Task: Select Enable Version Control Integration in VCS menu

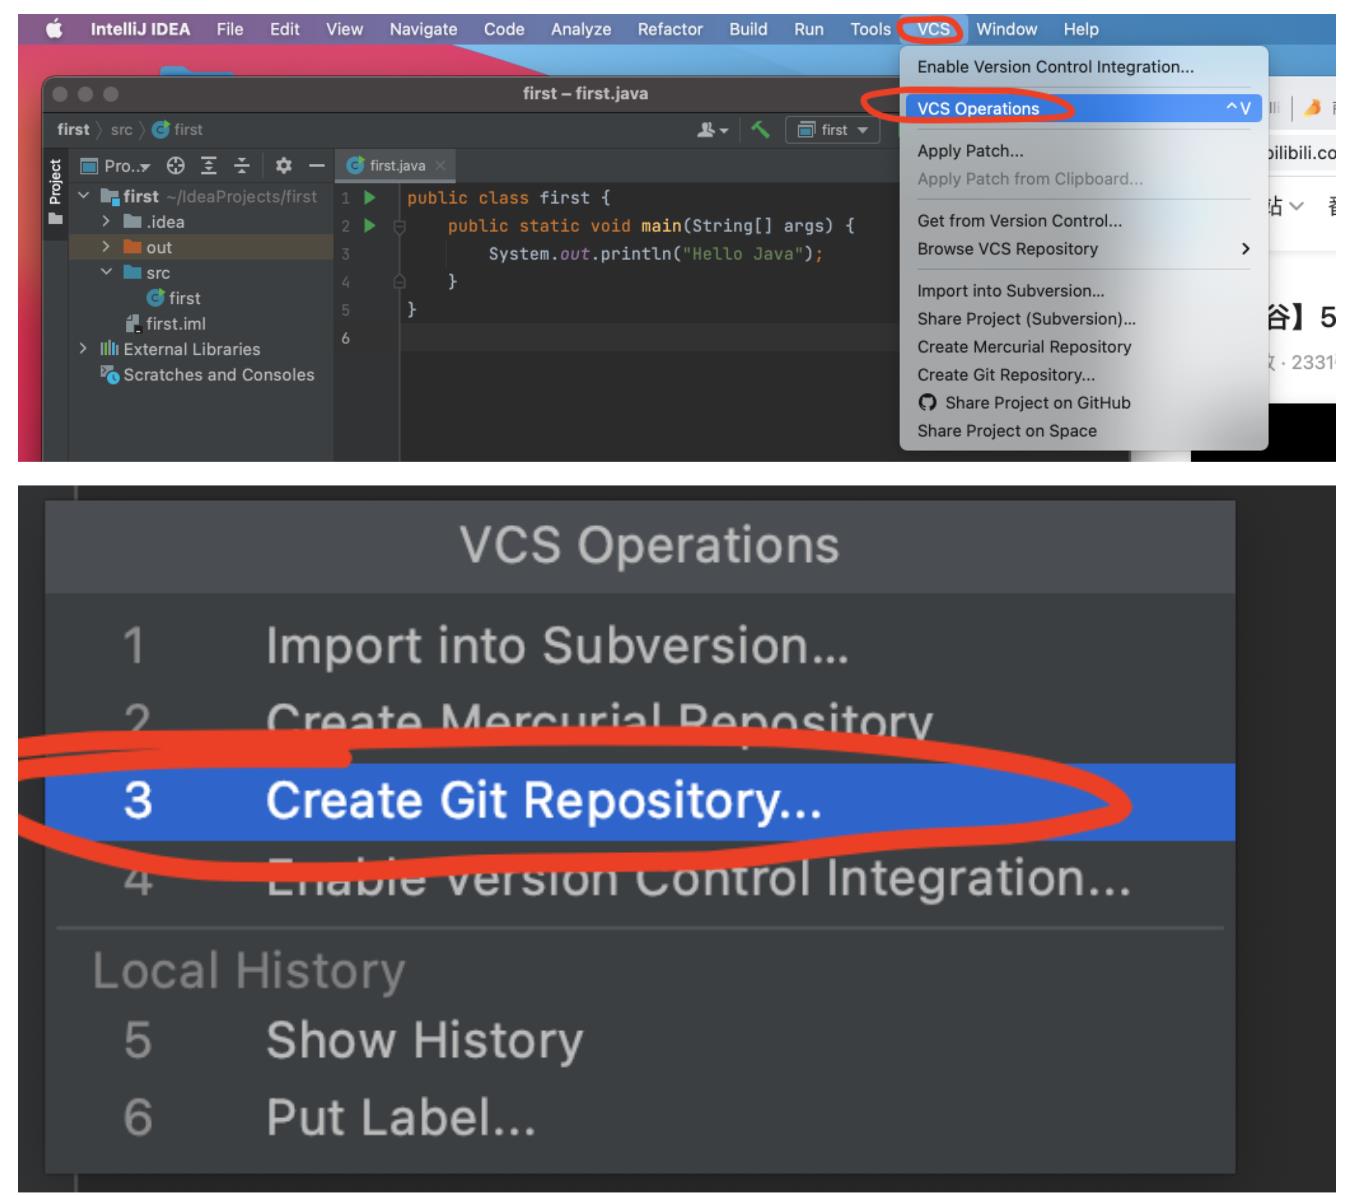Action: coord(1084,67)
